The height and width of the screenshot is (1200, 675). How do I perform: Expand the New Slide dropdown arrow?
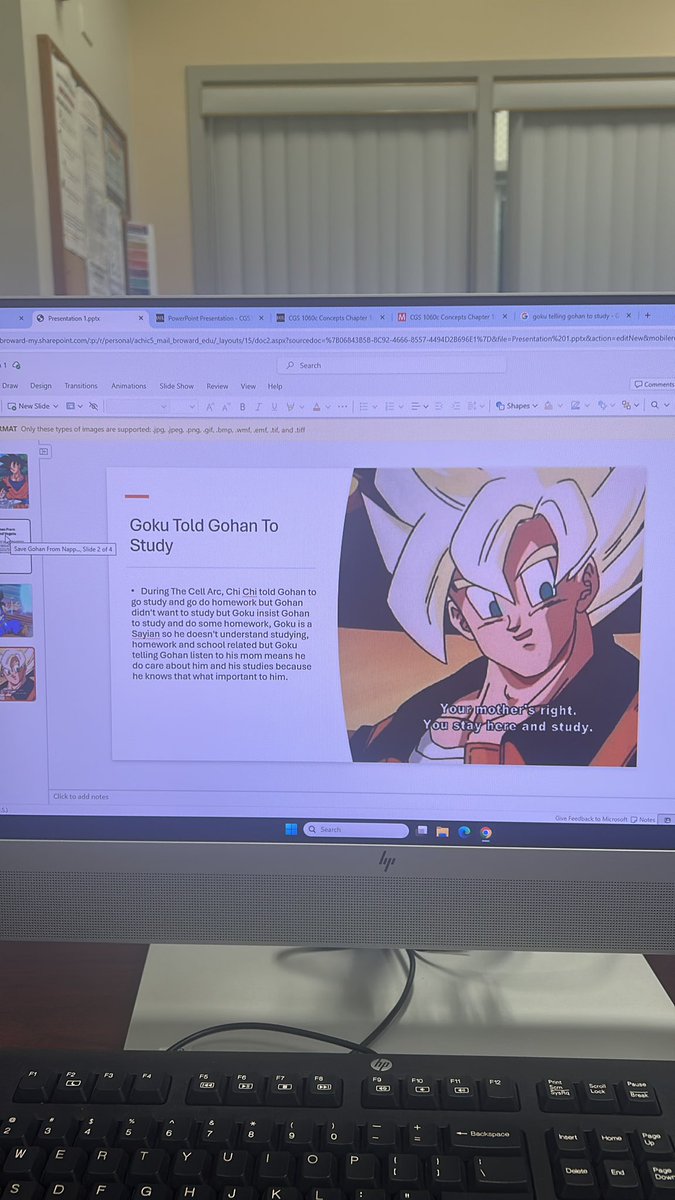click(x=56, y=406)
